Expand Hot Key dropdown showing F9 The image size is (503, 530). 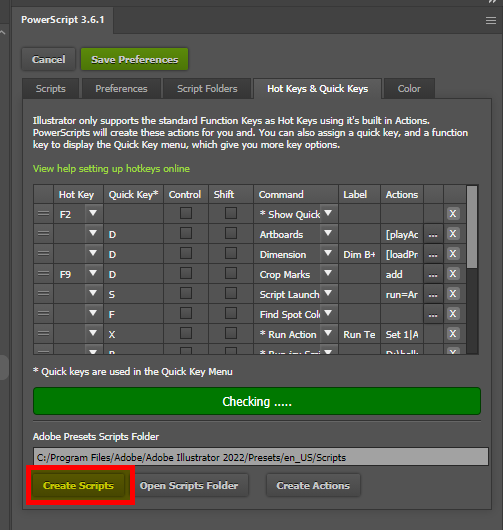(x=93, y=273)
